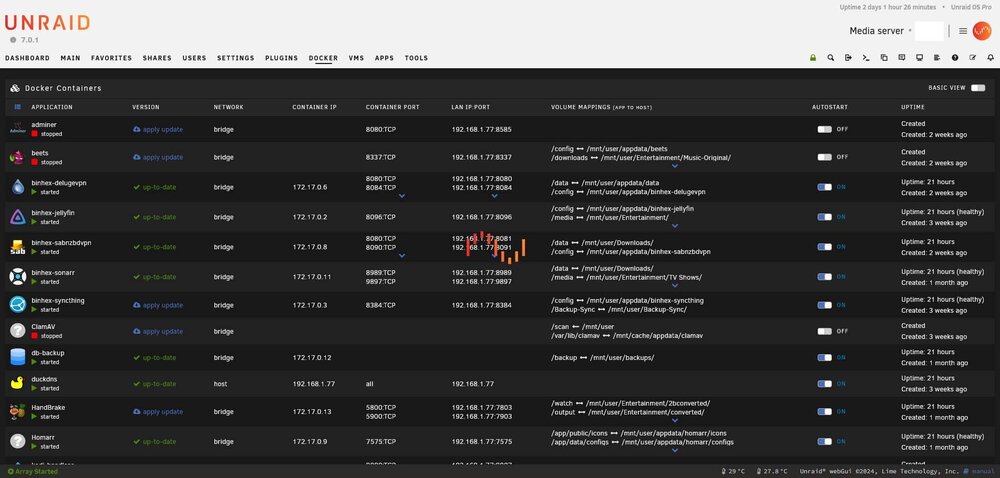This screenshot has width=1000, height=478.
Task: Click the binhex-jellyfin container icon
Action: coord(17,217)
